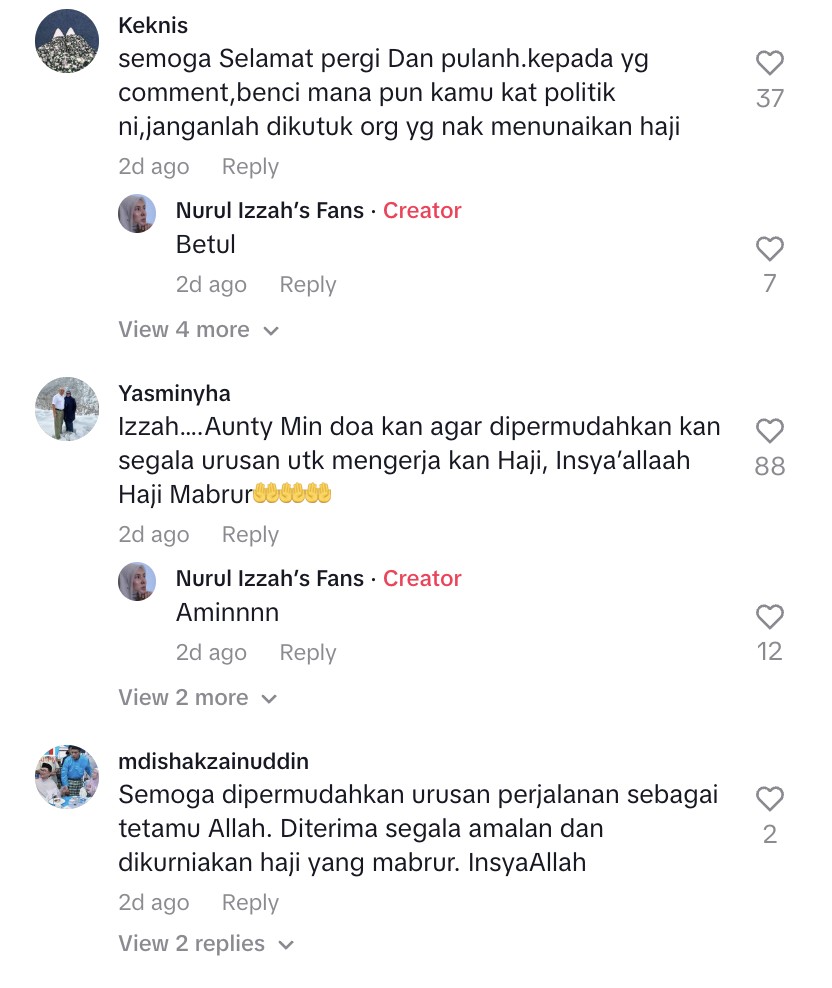Image resolution: width=832 pixels, height=988 pixels.
Task: Like Keknis's comment with the heart icon
Action: [x=770, y=63]
